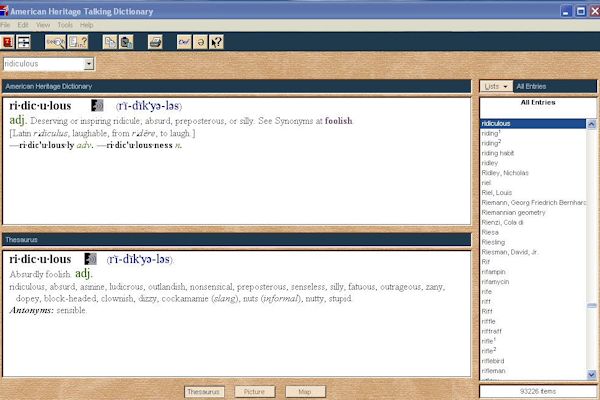This screenshot has width=600, height=400.
Task: Click the Picture button
Action: (x=254, y=392)
